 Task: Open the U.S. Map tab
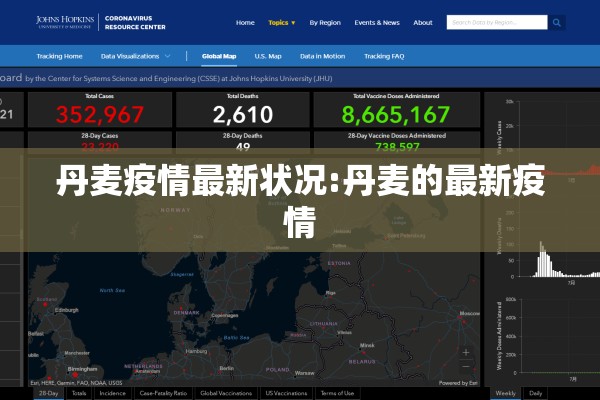pos(268,56)
